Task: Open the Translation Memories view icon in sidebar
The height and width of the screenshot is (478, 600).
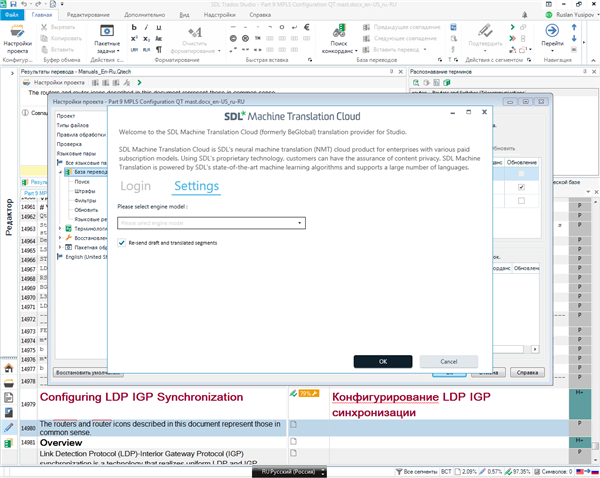Action: (x=9, y=443)
